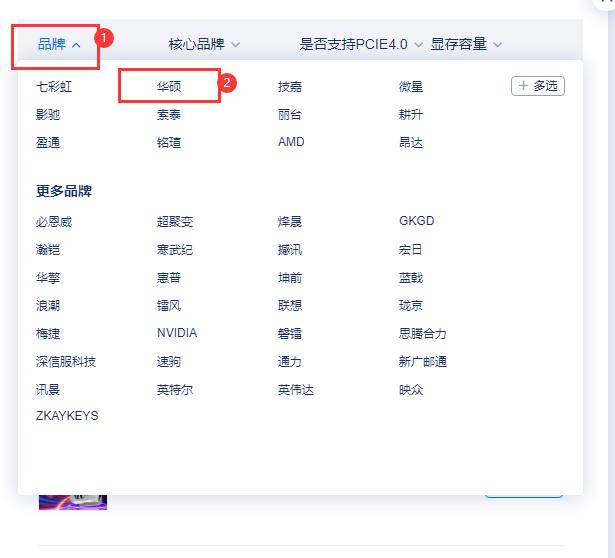Select the 坤前 brand

point(290,278)
